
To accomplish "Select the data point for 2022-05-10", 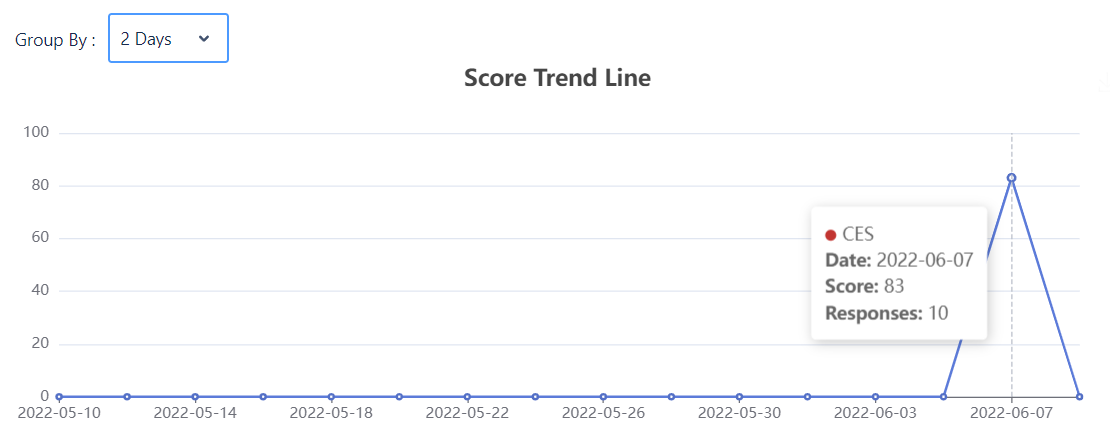I will [x=59, y=397].
